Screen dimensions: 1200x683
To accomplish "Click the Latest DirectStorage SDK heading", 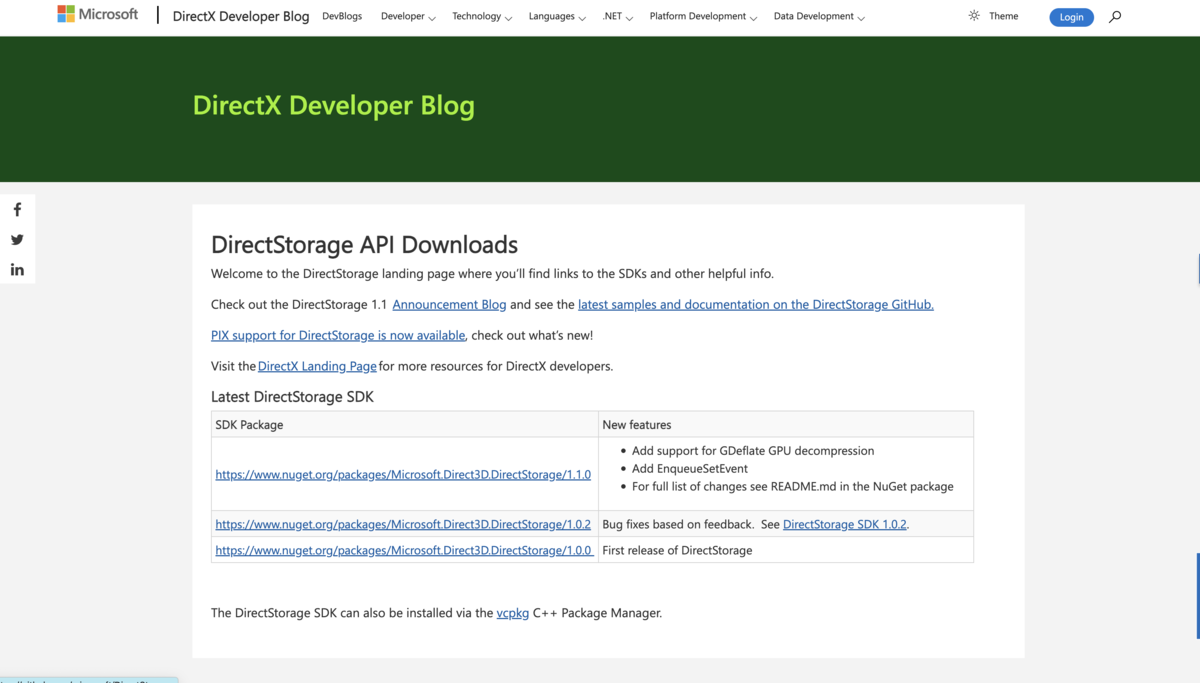I will click(292, 397).
